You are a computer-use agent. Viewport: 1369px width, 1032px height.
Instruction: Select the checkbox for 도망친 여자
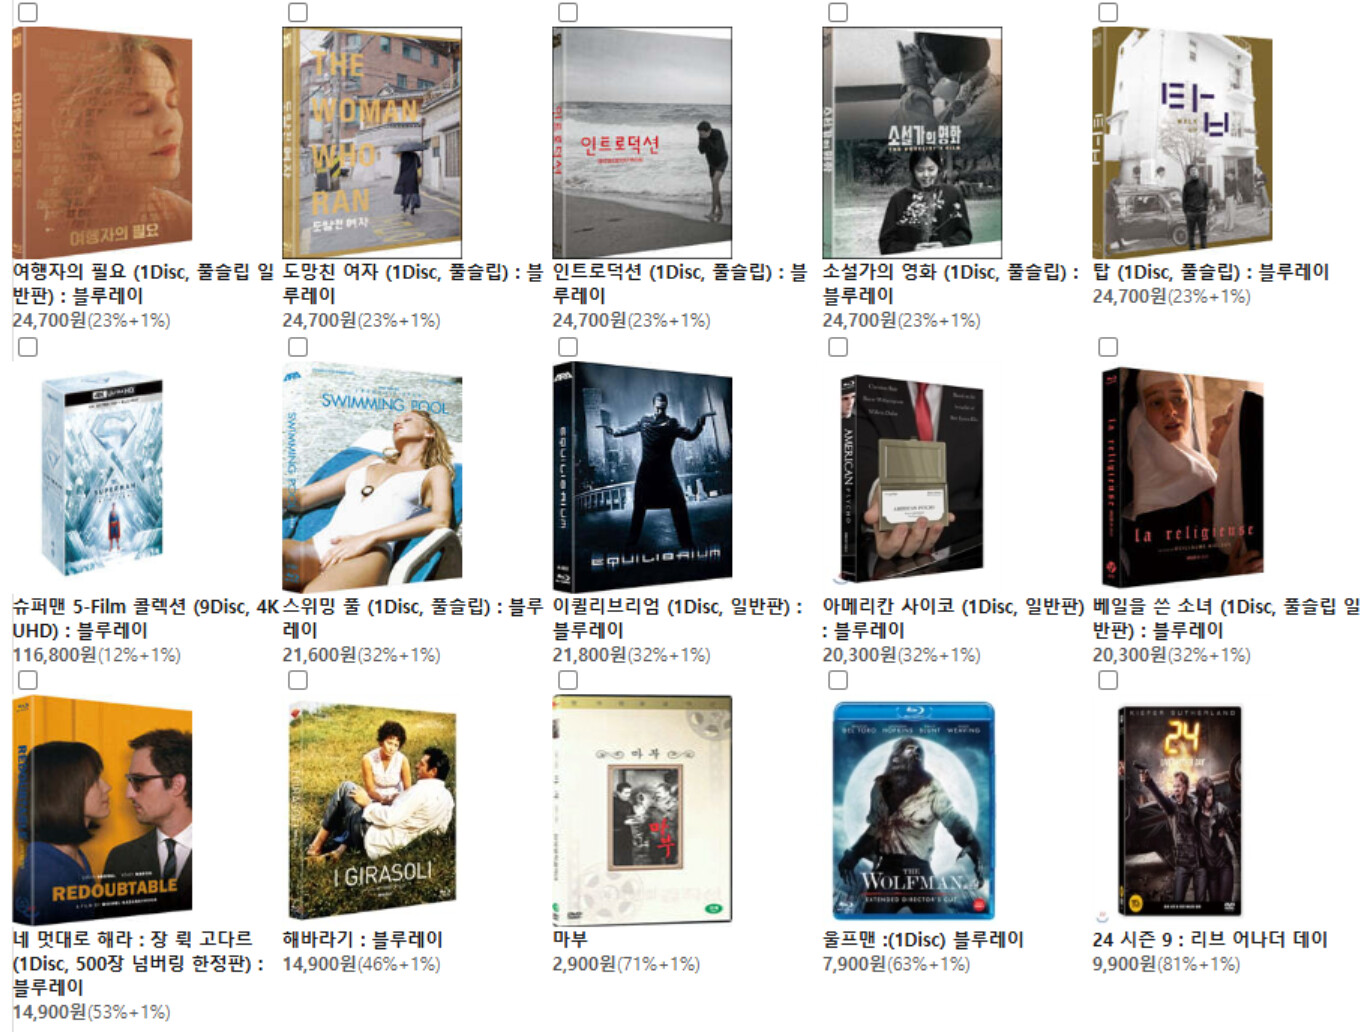click(x=298, y=12)
